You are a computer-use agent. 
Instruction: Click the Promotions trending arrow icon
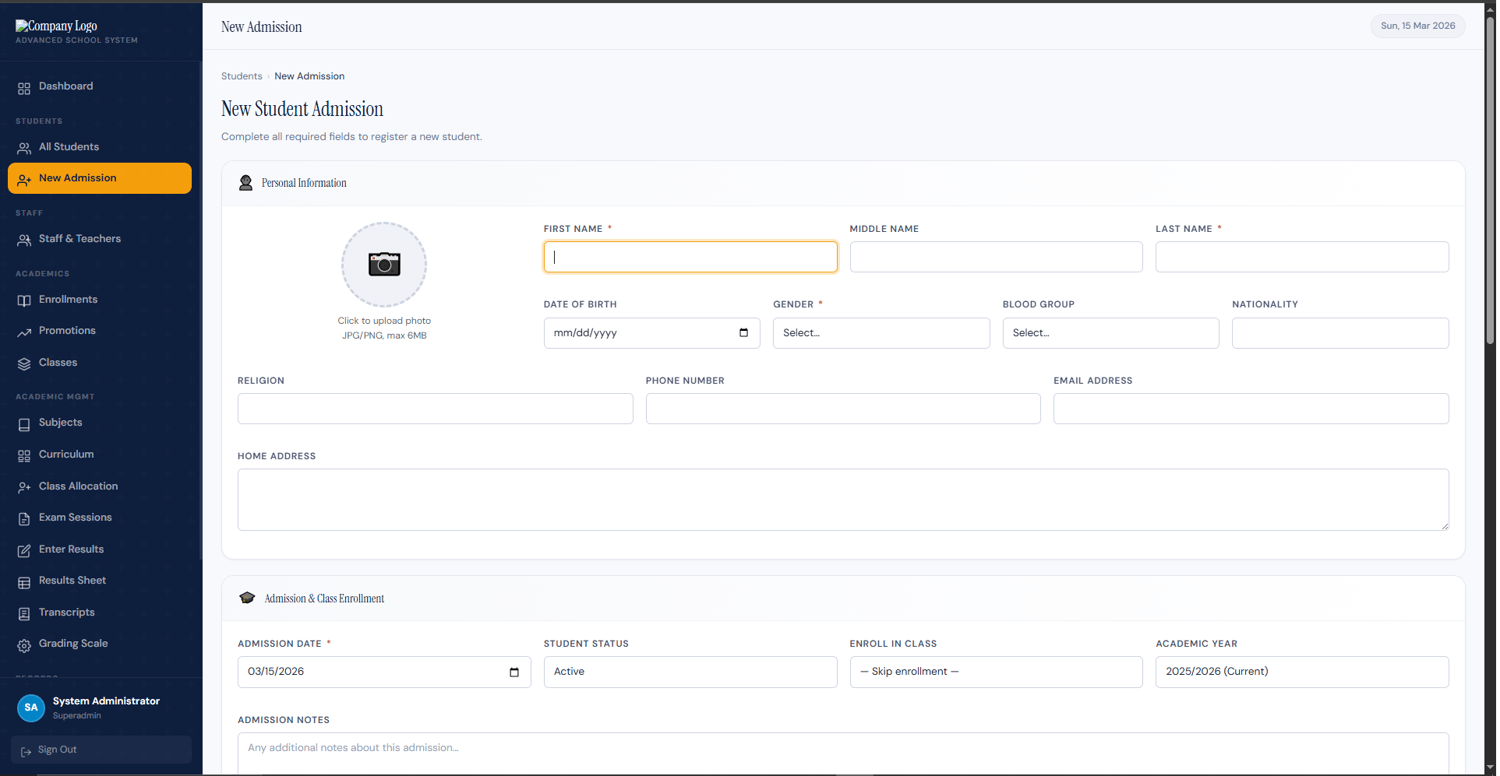[24, 332]
